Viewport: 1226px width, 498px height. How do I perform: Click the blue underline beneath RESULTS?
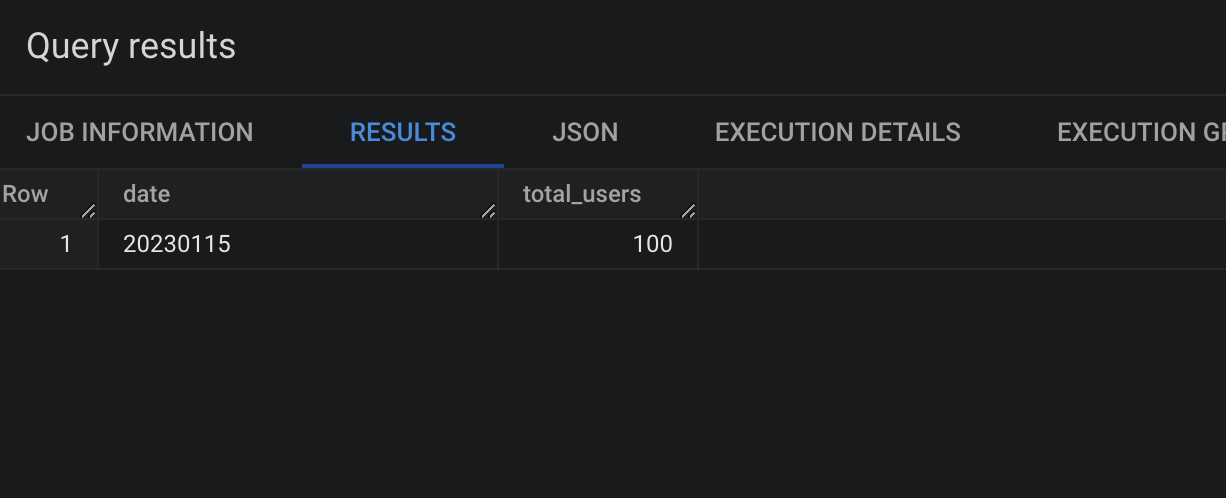click(x=403, y=165)
